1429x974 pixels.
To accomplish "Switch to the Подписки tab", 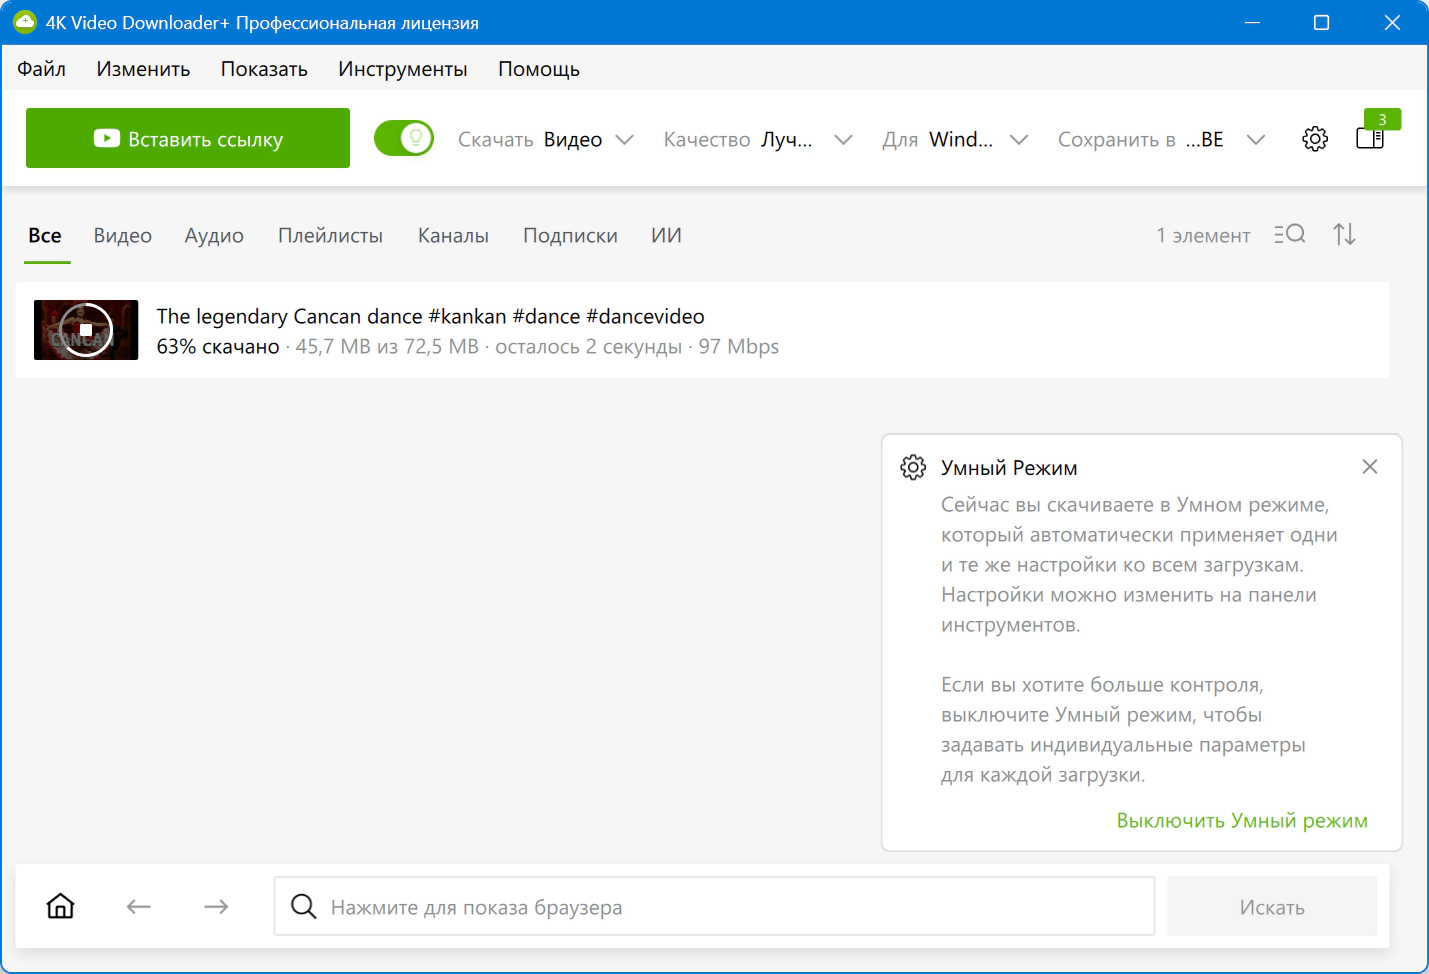I will pos(570,236).
